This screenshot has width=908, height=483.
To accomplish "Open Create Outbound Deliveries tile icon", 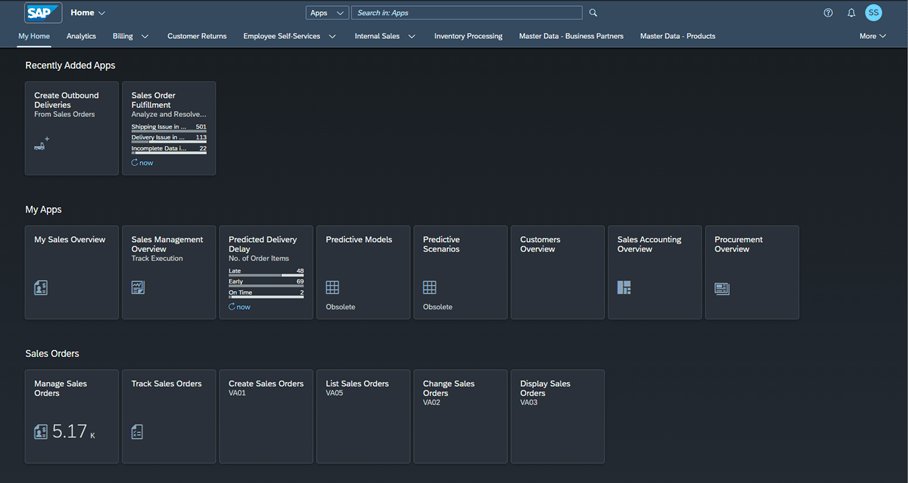I will [x=41, y=145].
